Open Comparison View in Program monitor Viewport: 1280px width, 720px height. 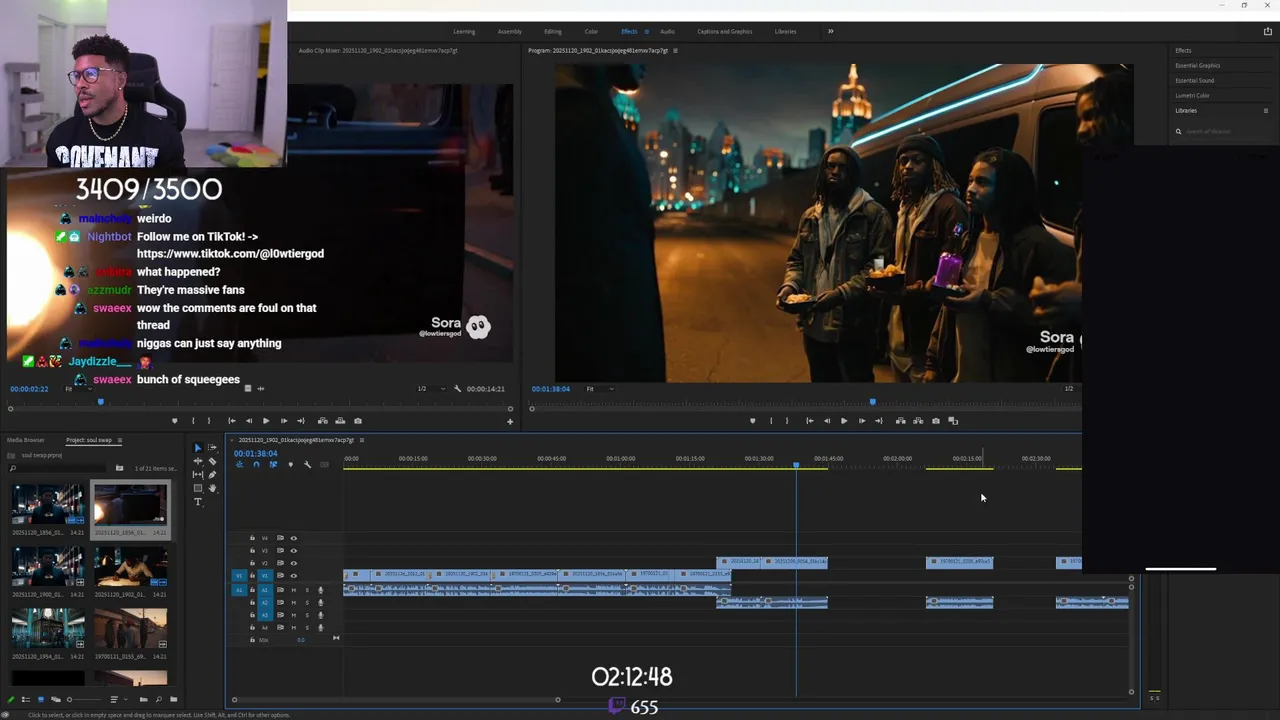click(x=953, y=421)
